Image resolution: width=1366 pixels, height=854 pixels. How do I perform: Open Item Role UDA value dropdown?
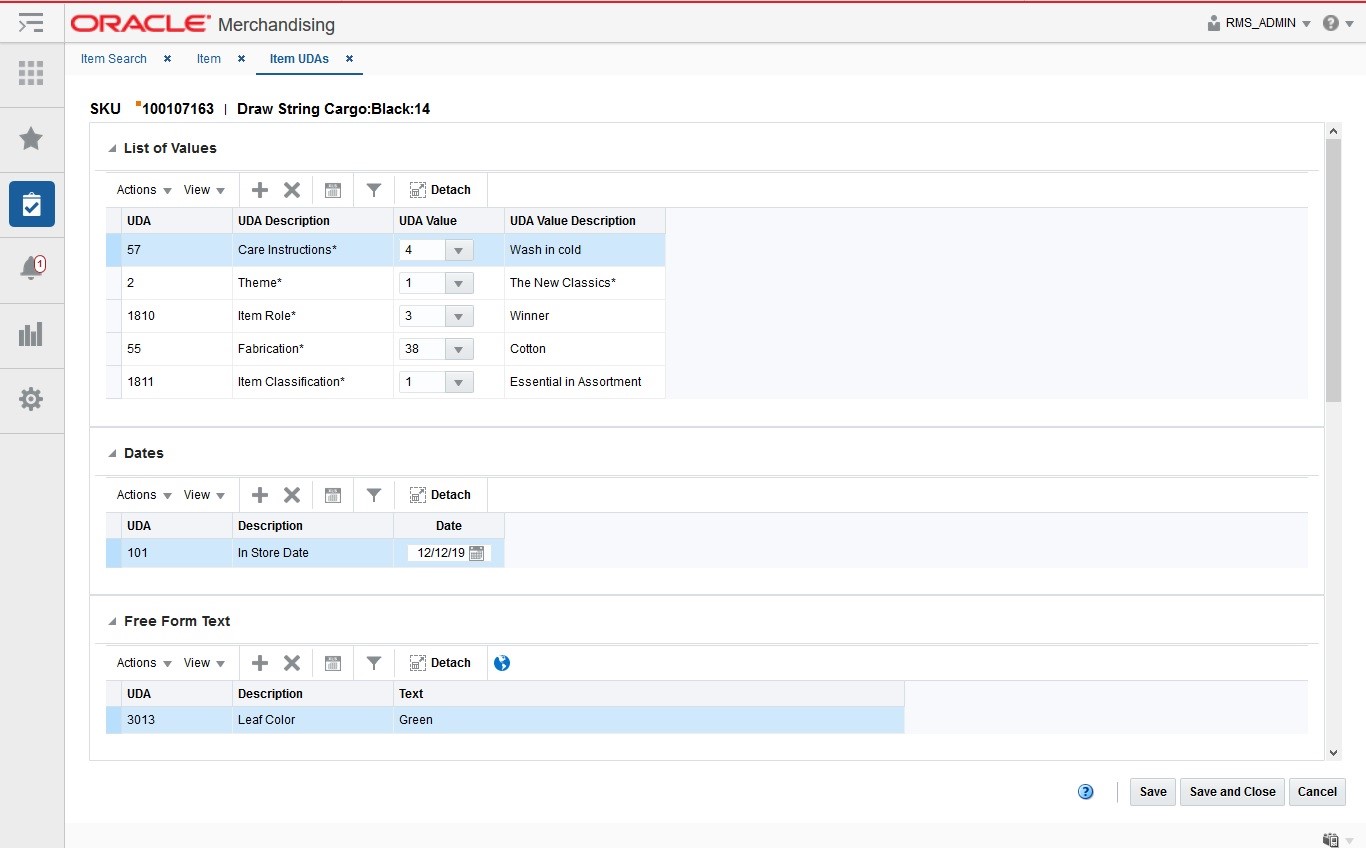(459, 316)
